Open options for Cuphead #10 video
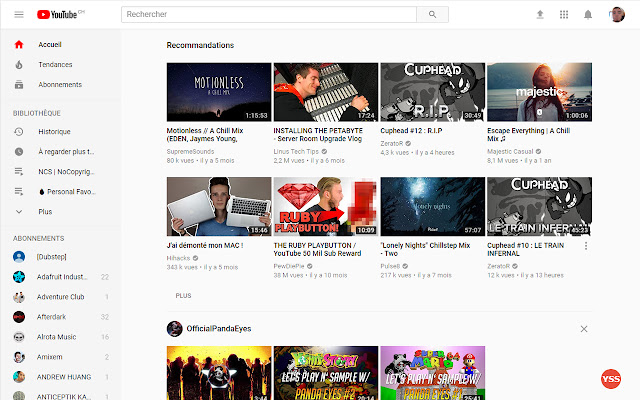 pos(586,246)
